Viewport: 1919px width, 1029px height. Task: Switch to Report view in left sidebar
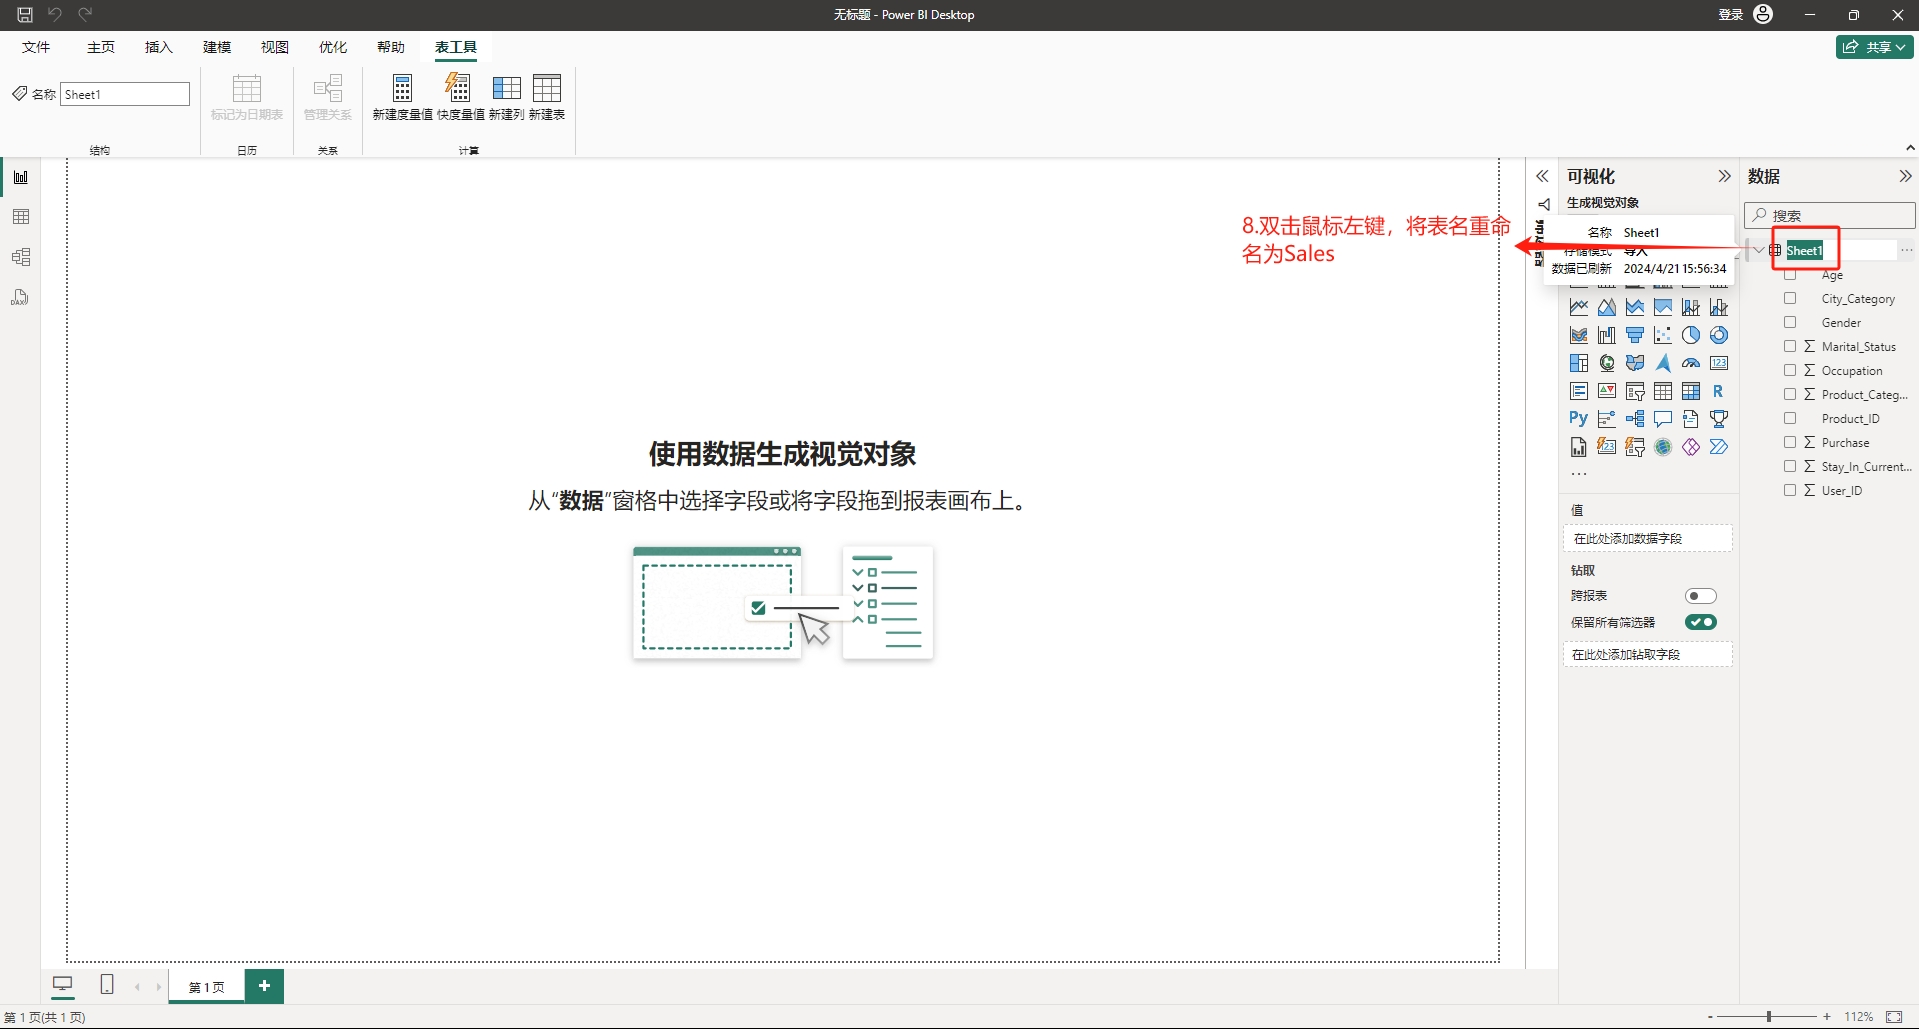click(x=21, y=177)
